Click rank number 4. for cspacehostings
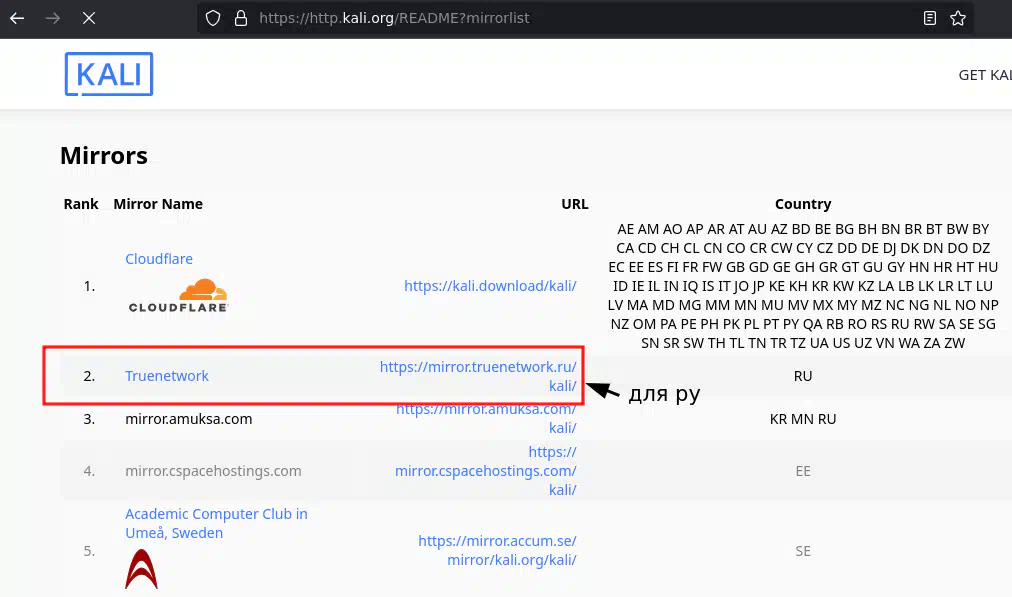 point(89,471)
